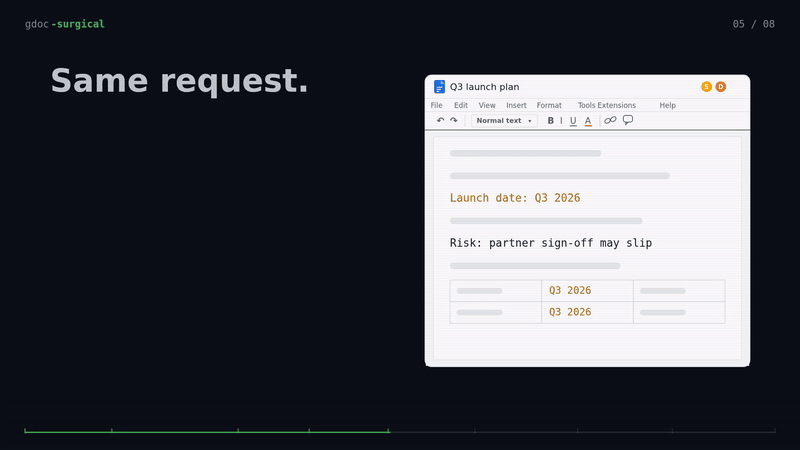Image resolution: width=800 pixels, height=450 pixels.
Task: Click the undo arrow icon
Action: [x=440, y=120]
